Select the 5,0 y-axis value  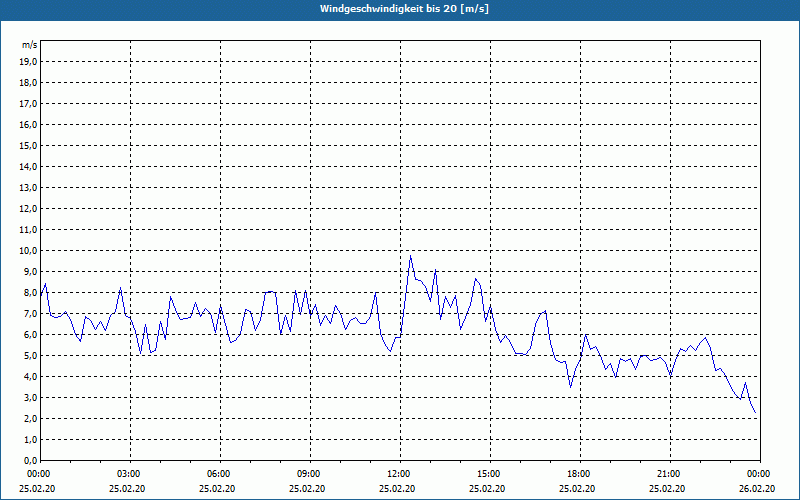(31, 356)
